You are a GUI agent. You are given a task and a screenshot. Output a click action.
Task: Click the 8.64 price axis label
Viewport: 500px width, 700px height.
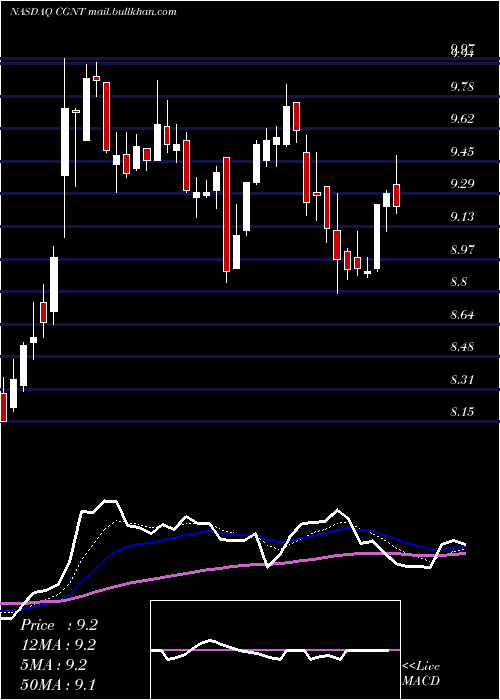(x=462, y=314)
